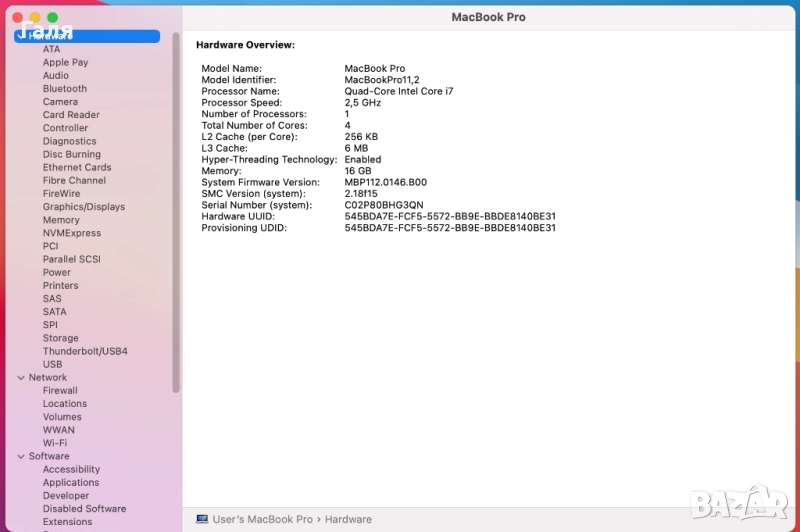Select Wi-Fi under Network
Image resolution: width=800 pixels, height=532 pixels.
[55, 443]
